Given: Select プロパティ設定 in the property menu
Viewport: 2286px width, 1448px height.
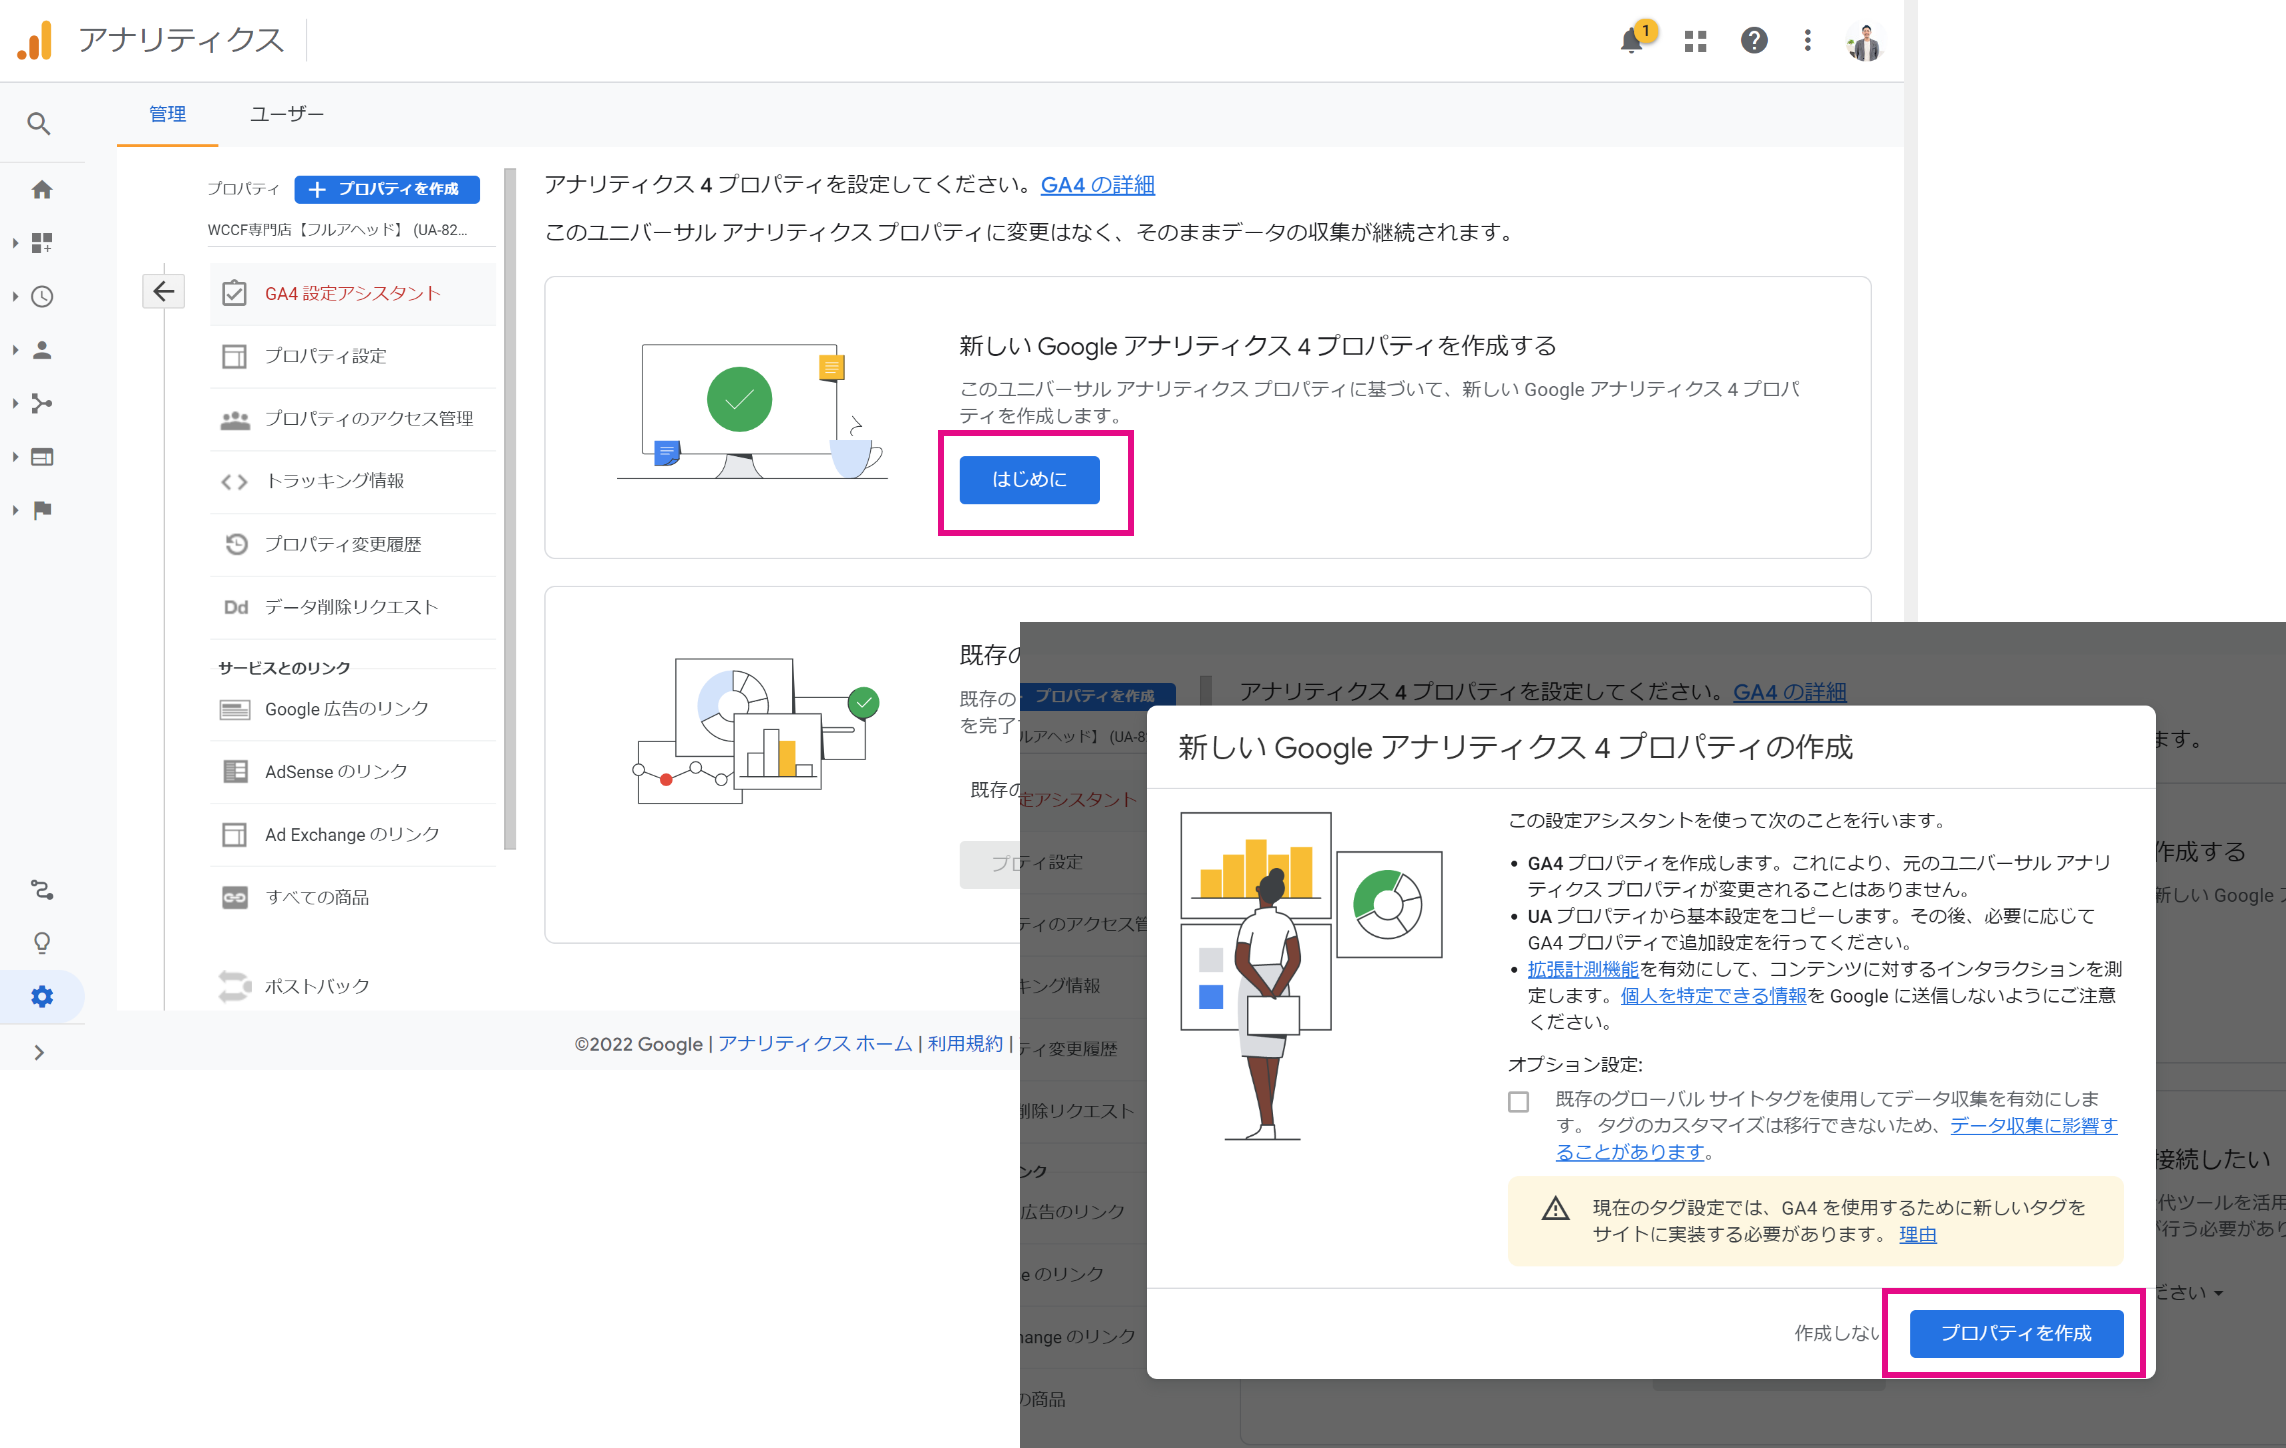Looking at the screenshot, I should coord(325,356).
